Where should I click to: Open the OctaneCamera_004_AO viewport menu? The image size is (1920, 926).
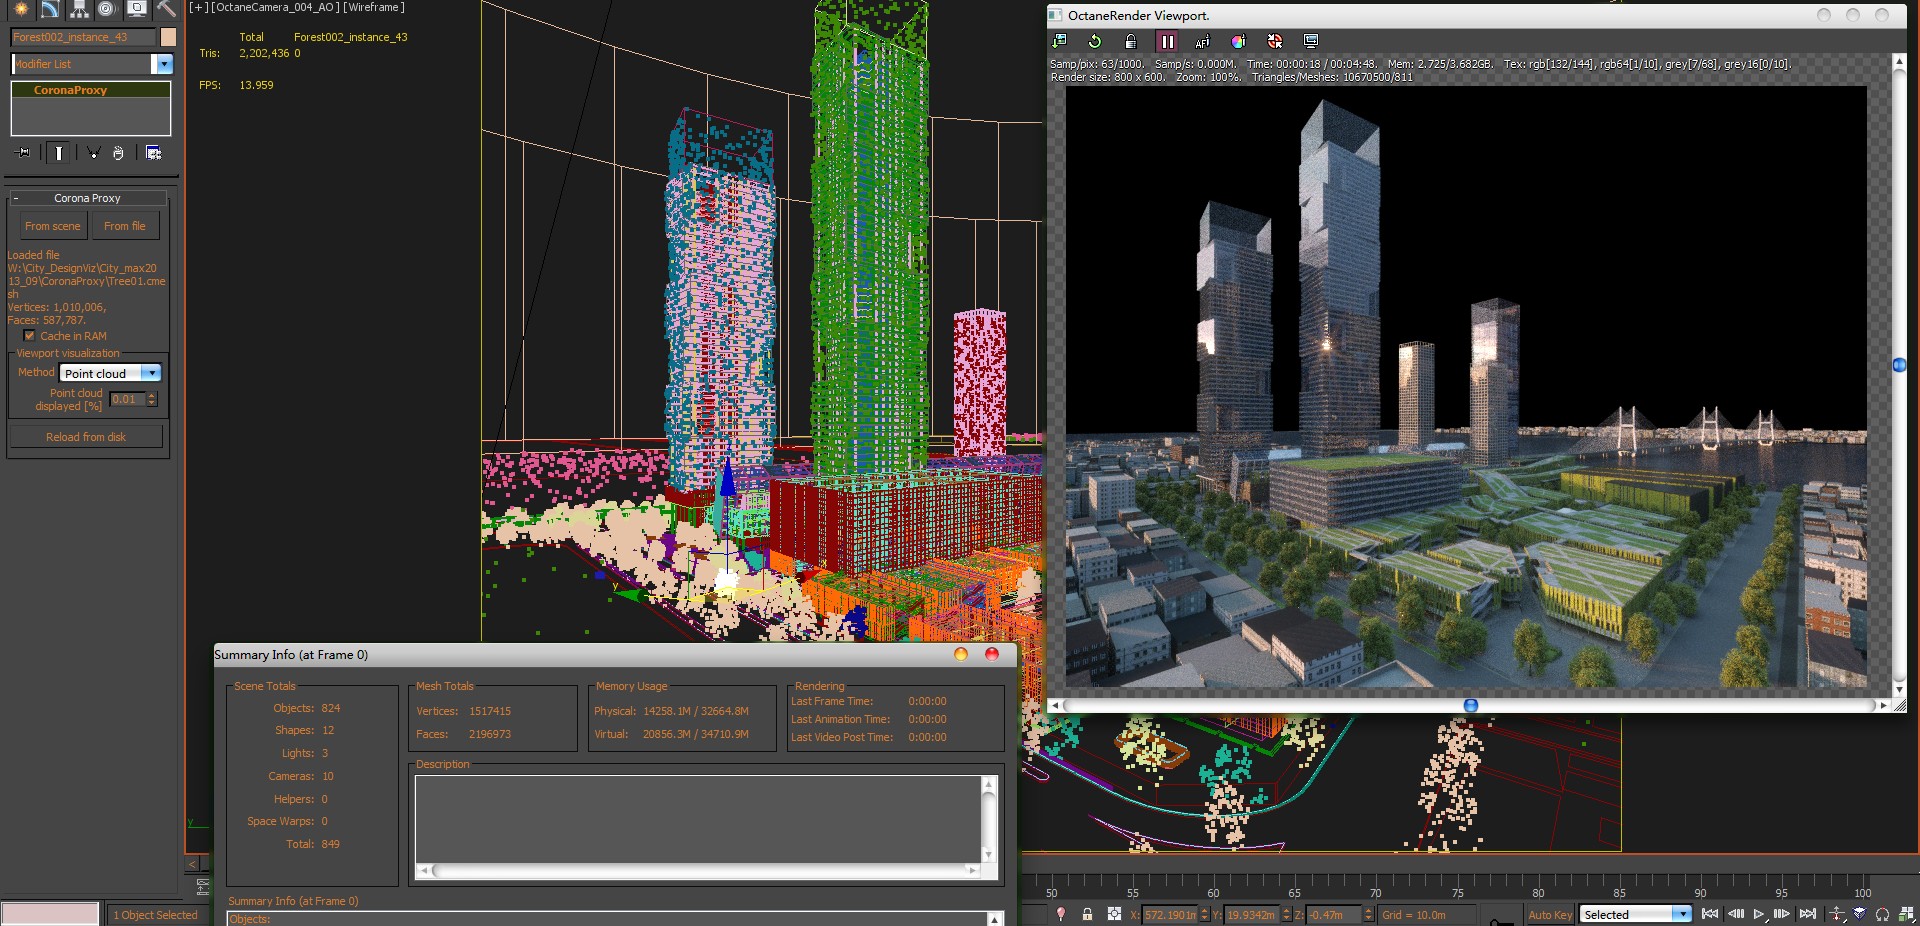[275, 7]
